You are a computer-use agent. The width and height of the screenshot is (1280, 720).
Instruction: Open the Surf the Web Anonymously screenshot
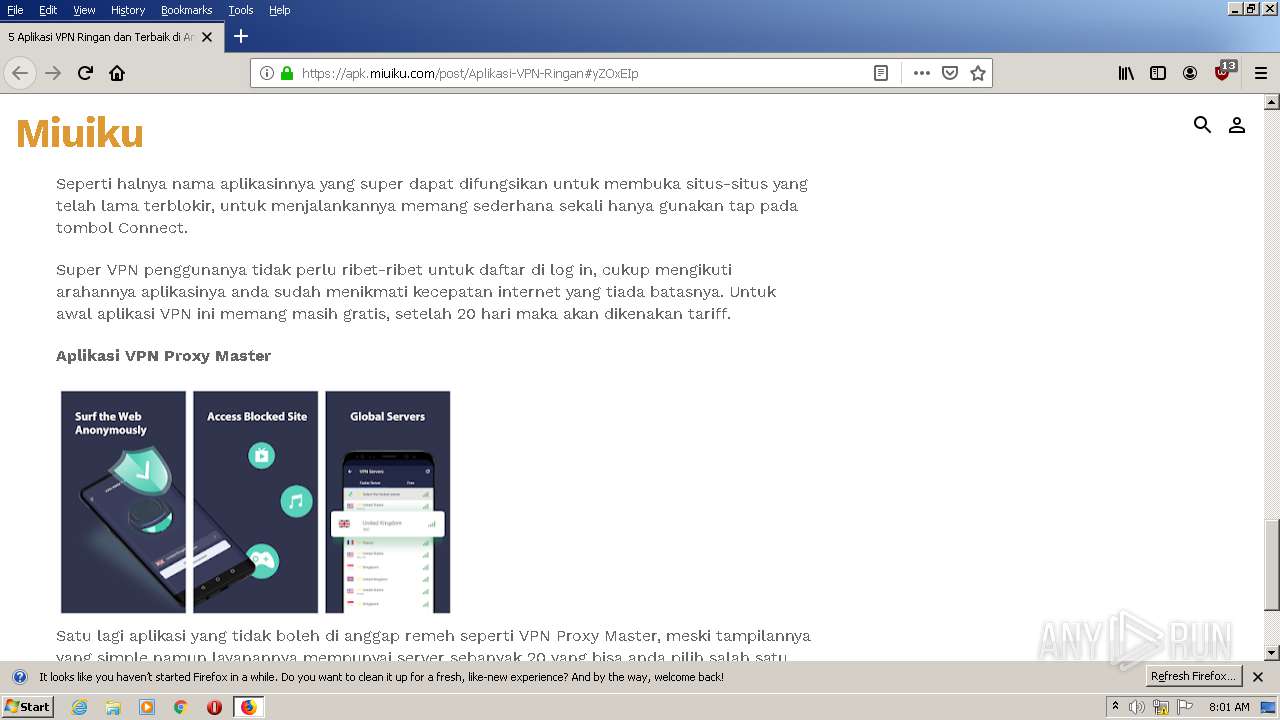(123, 502)
